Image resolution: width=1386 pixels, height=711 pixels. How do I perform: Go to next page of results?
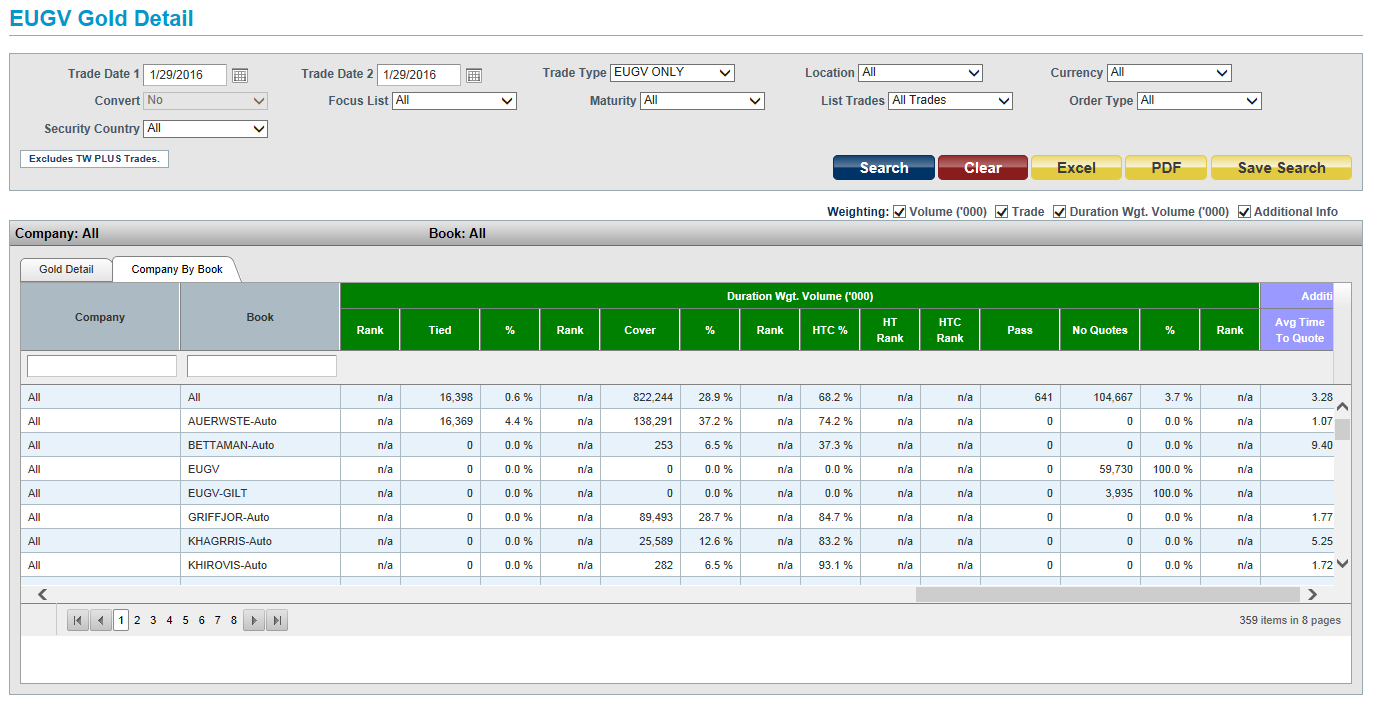coord(254,621)
